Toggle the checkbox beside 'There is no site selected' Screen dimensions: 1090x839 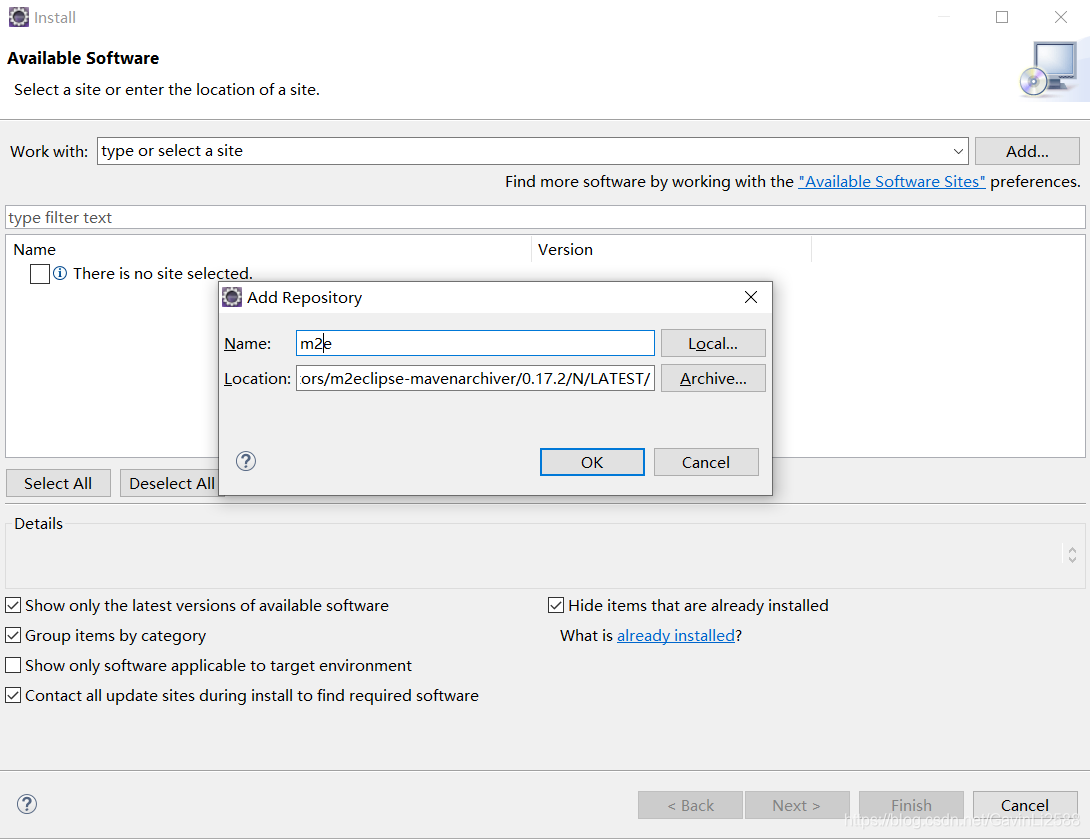(x=39, y=273)
